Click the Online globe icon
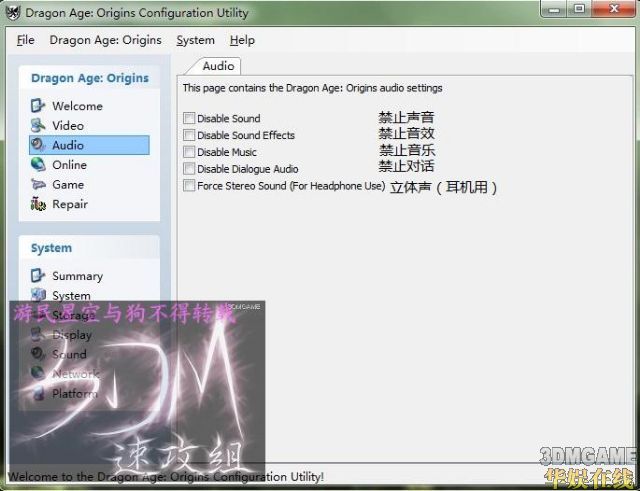 point(38,164)
